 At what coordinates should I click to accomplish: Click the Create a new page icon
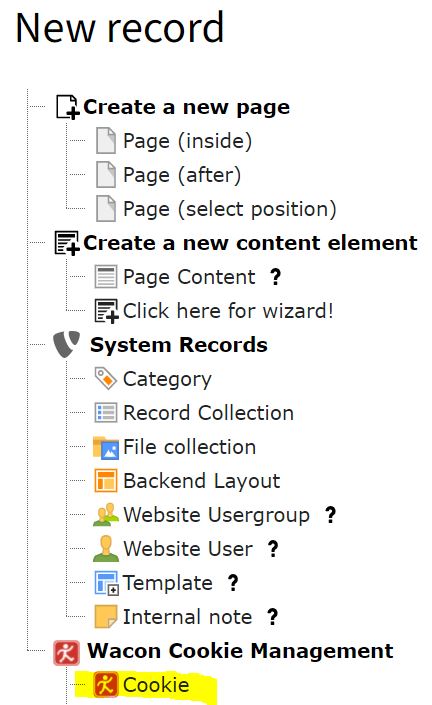[67, 107]
